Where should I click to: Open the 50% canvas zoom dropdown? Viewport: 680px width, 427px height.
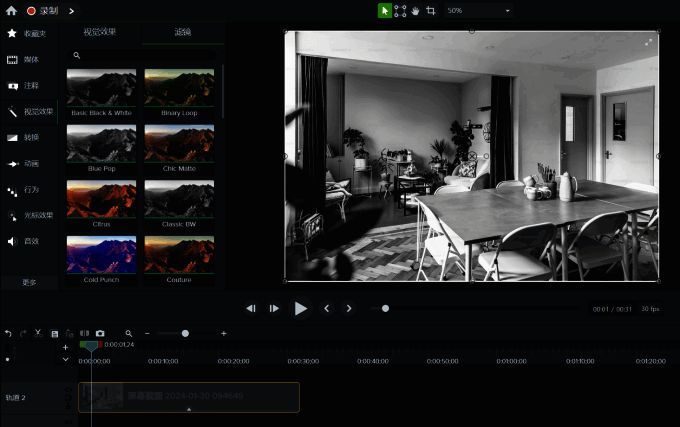click(x=479, y=11)
